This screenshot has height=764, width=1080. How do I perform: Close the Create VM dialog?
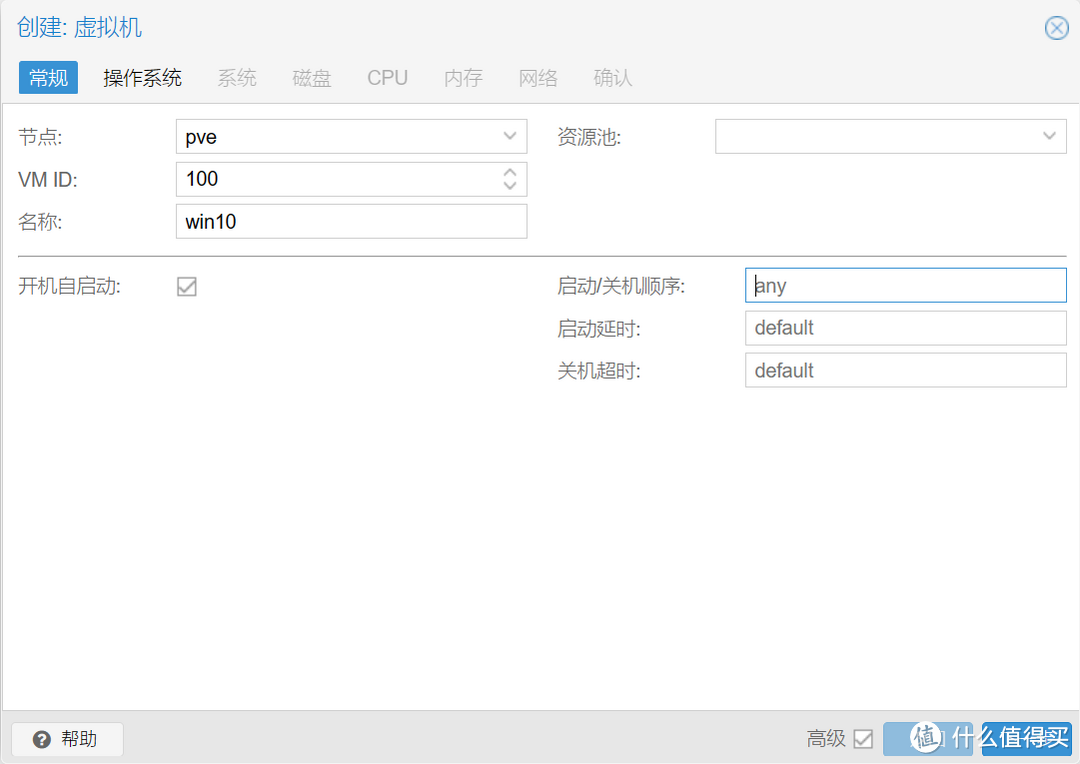tap(1056, 28)
